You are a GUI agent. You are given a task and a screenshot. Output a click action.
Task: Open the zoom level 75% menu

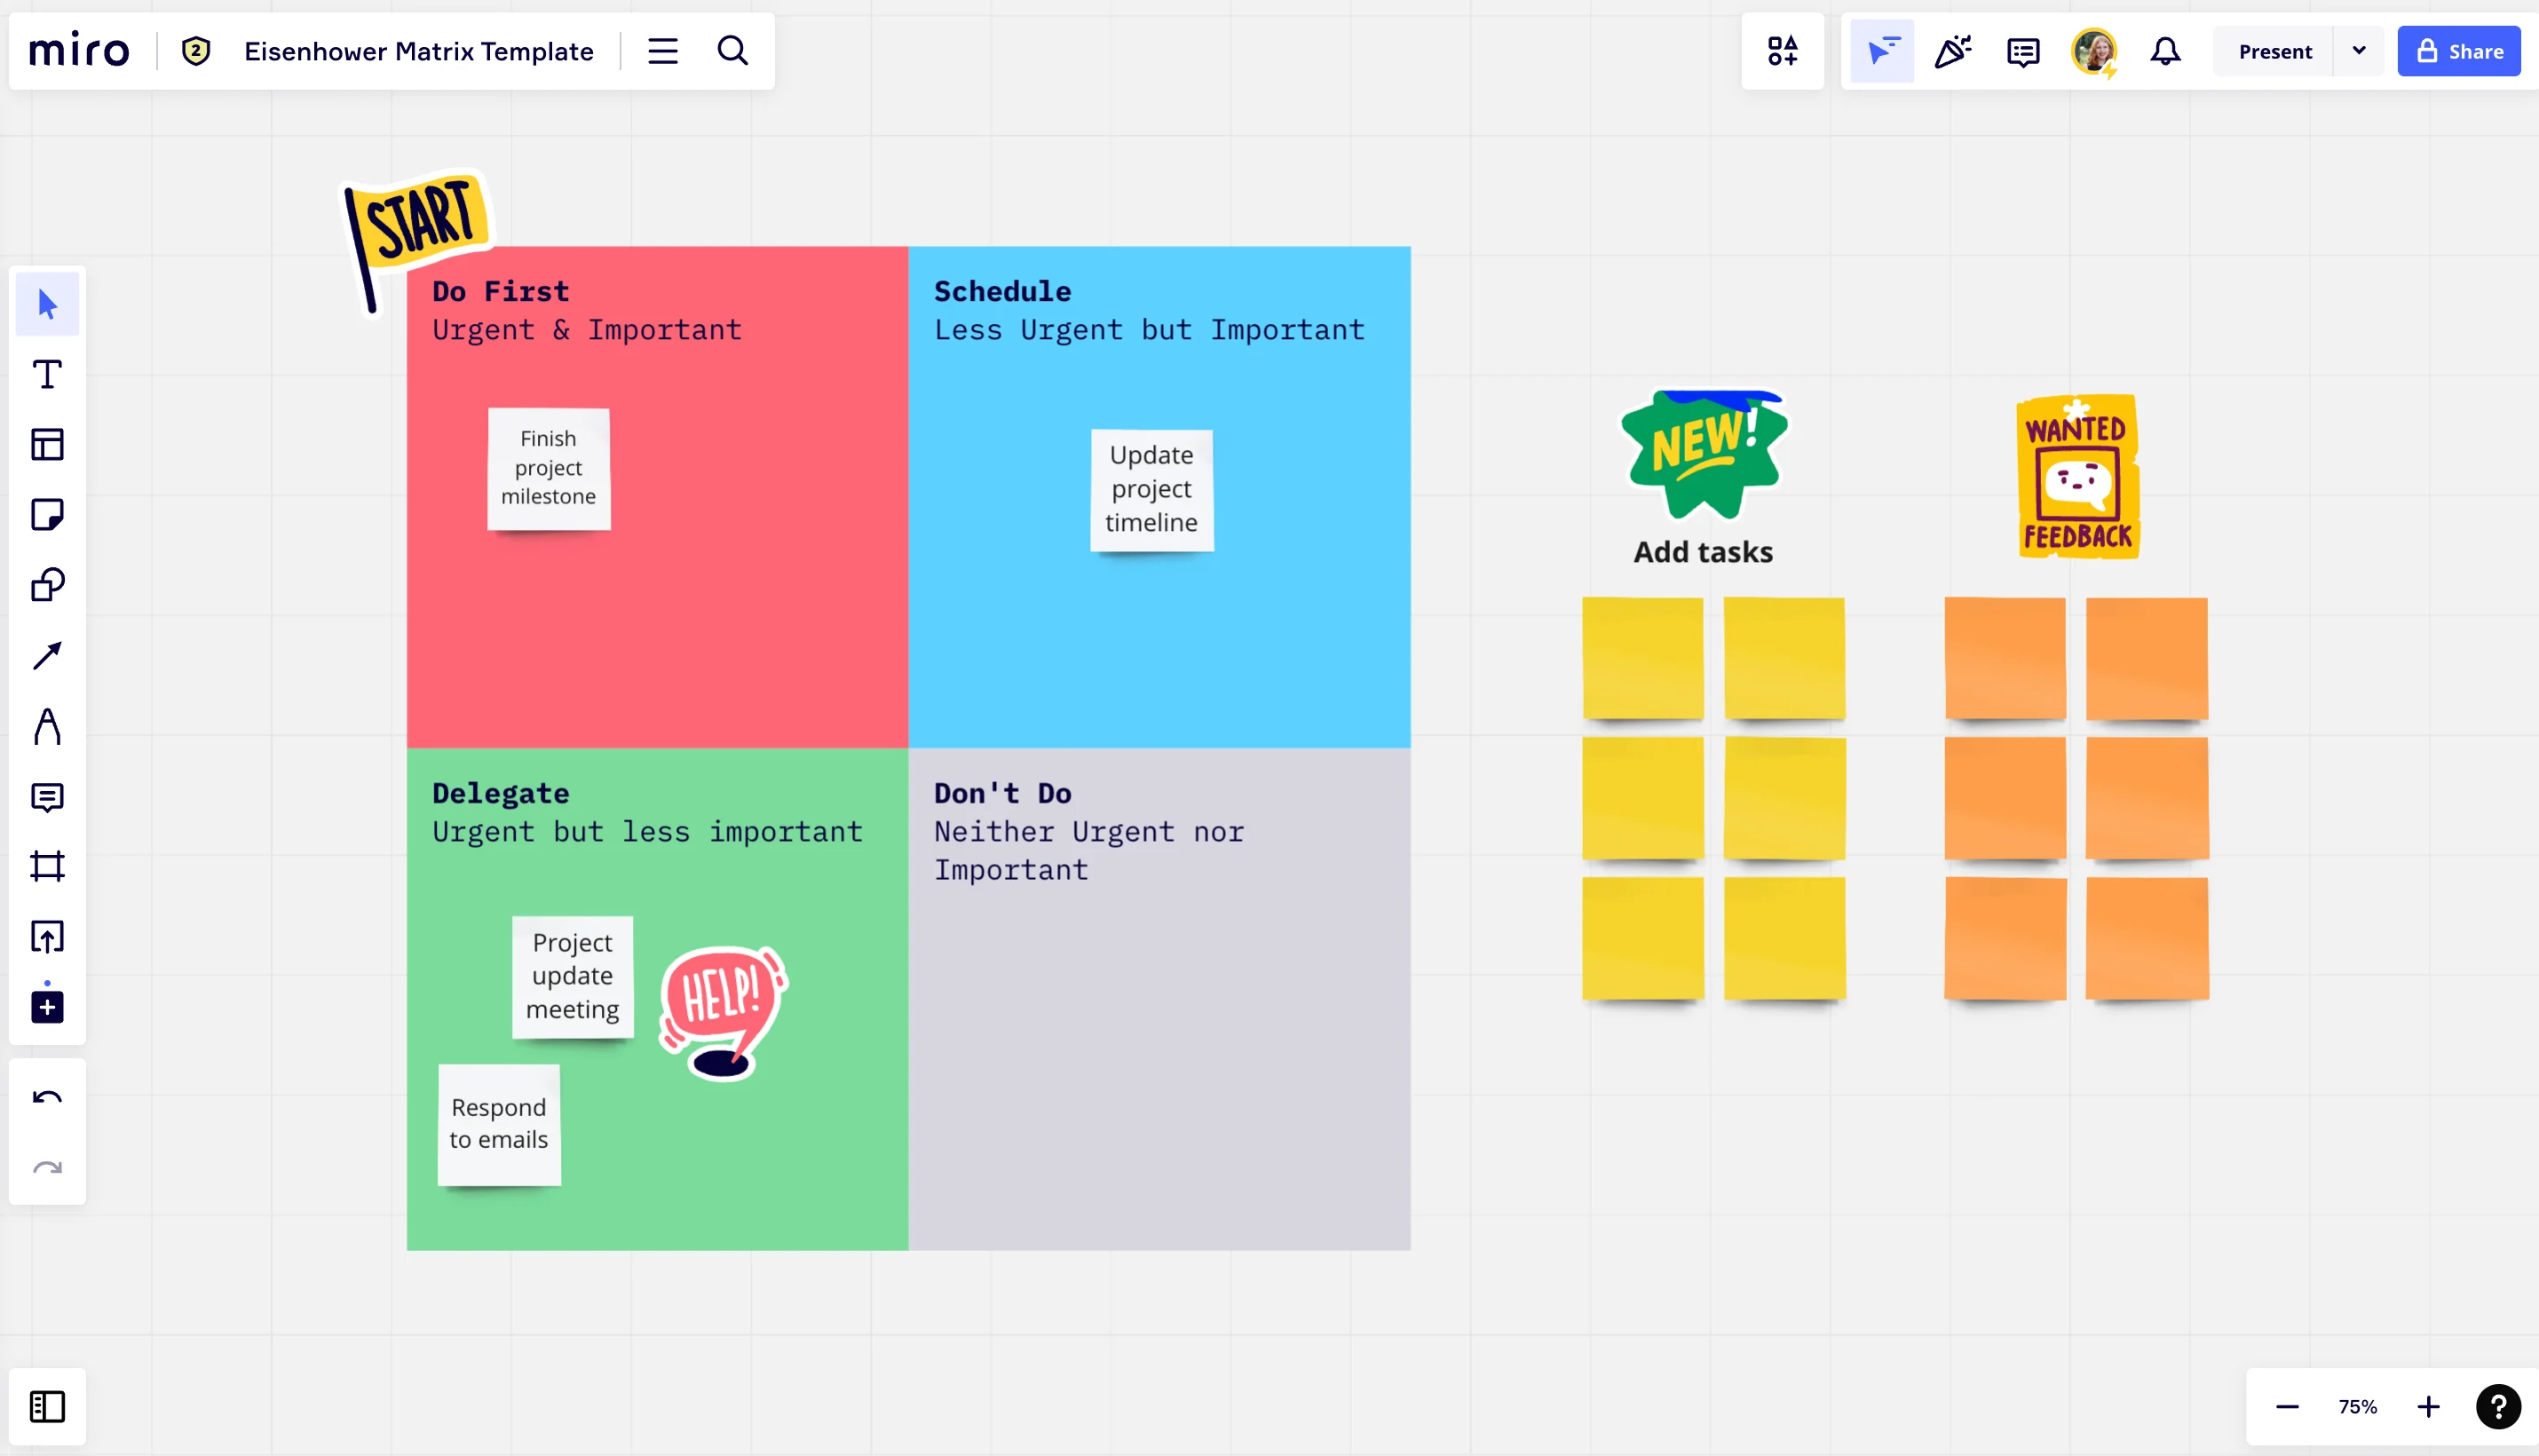pyautogui.click(x=2357, y=1407)
